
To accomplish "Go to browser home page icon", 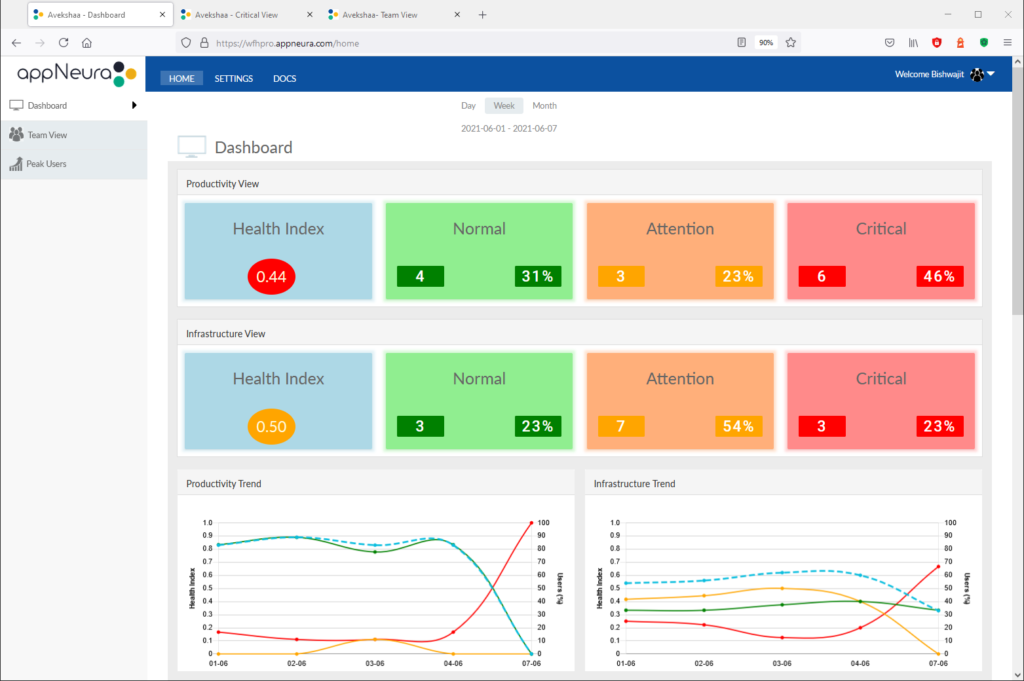I will pyautogui.click(x=87, y=43).
